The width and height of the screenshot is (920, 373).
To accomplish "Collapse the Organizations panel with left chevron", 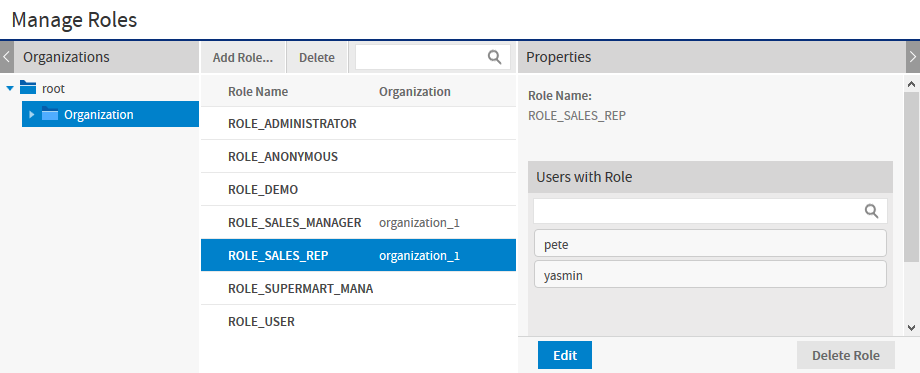I will pyautogui.click(x=6, y=57).
